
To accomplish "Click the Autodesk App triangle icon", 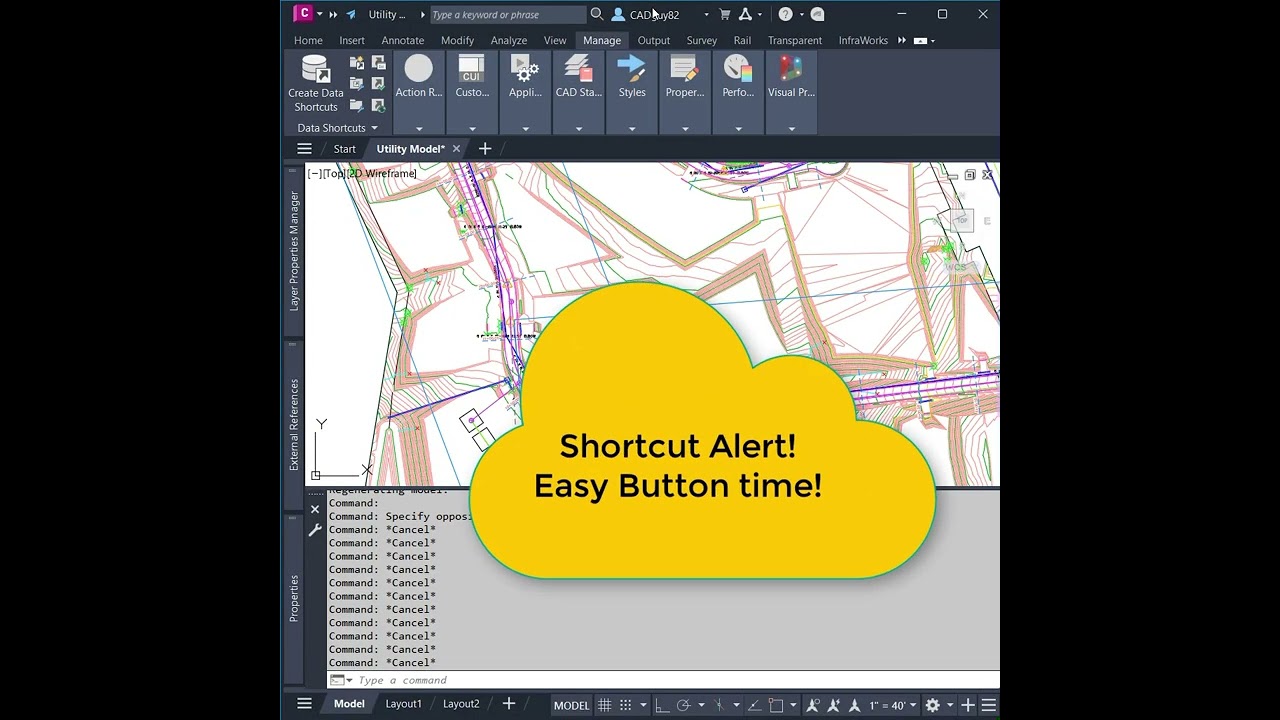I will point(745,14).
